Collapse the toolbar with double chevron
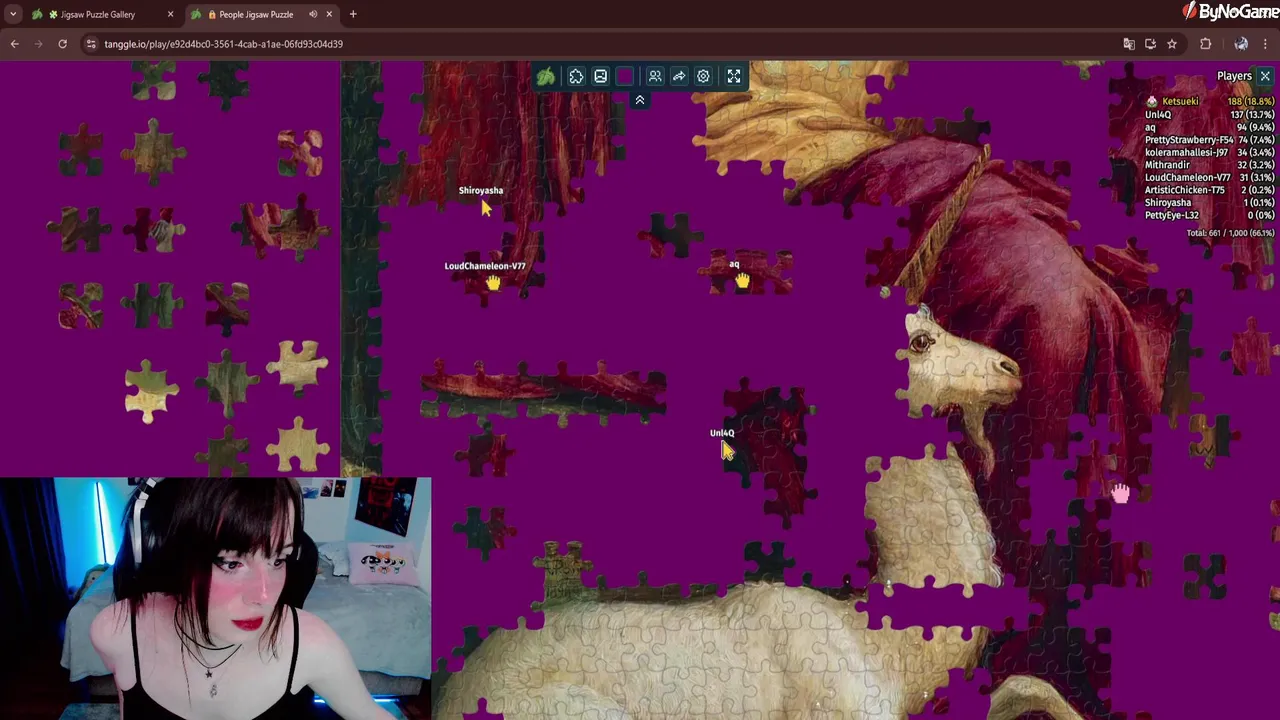The image size is (1280, 720). coord(640,100)
